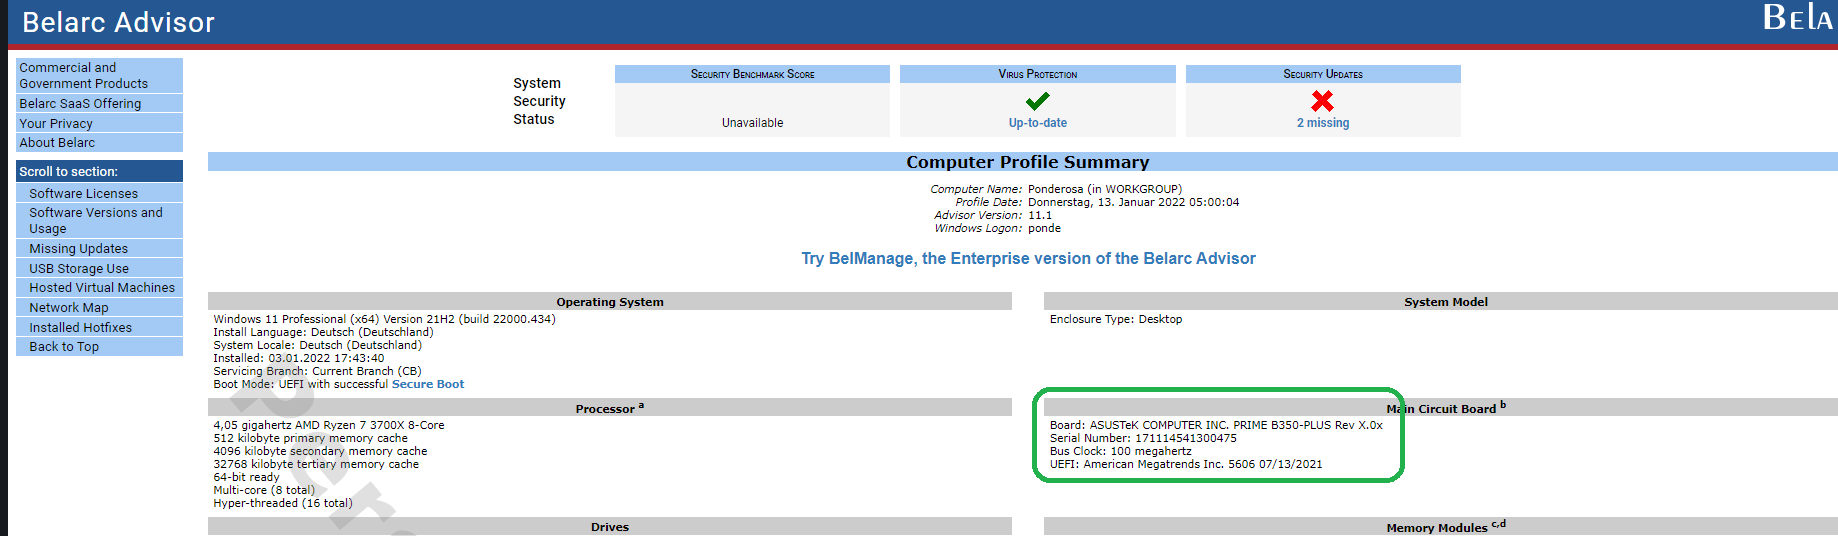The width and height of the screenshot is (1838, 536).
Task: Open Commercial and Government Products link
Action: [x=99, y=75]
